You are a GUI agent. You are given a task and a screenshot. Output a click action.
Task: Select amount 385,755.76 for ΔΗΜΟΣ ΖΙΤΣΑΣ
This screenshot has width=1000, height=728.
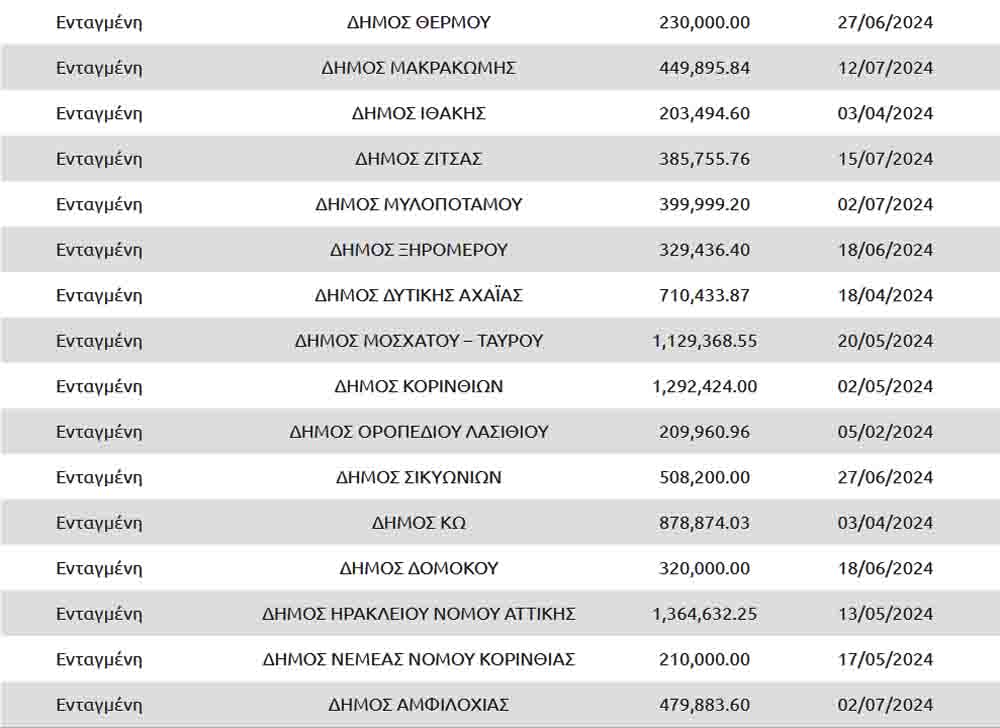[704, 159]
